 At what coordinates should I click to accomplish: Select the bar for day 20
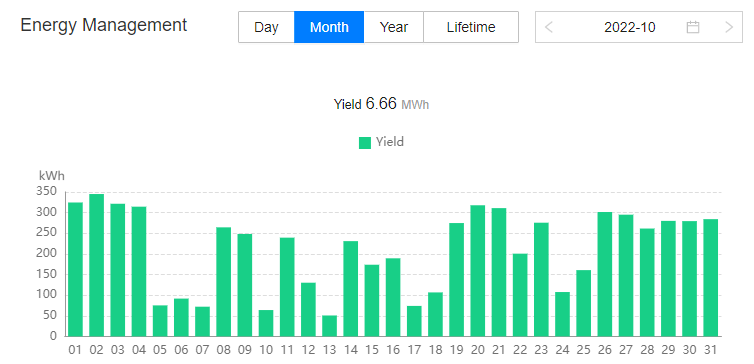[x=478, y=271]
